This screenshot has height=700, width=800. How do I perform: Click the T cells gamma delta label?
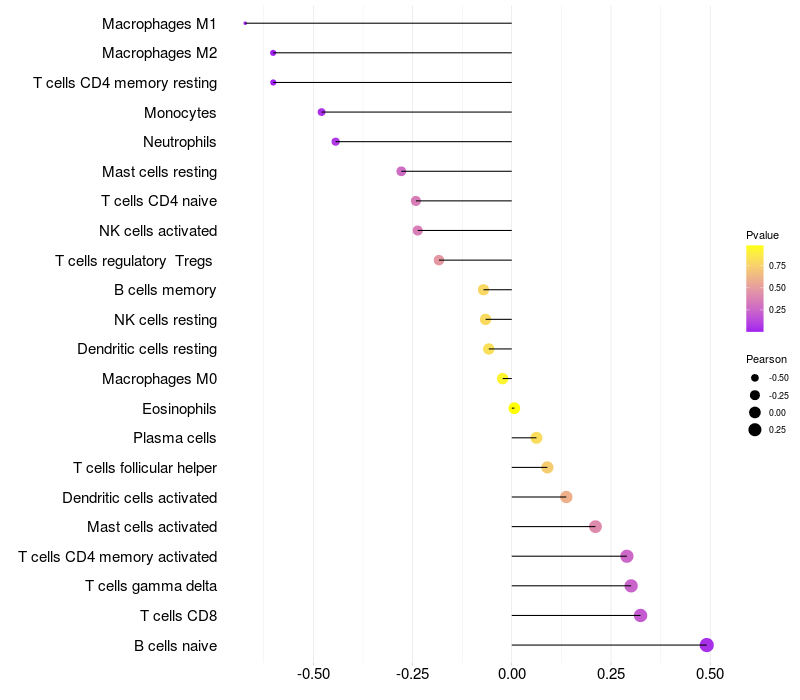(151, 586)
